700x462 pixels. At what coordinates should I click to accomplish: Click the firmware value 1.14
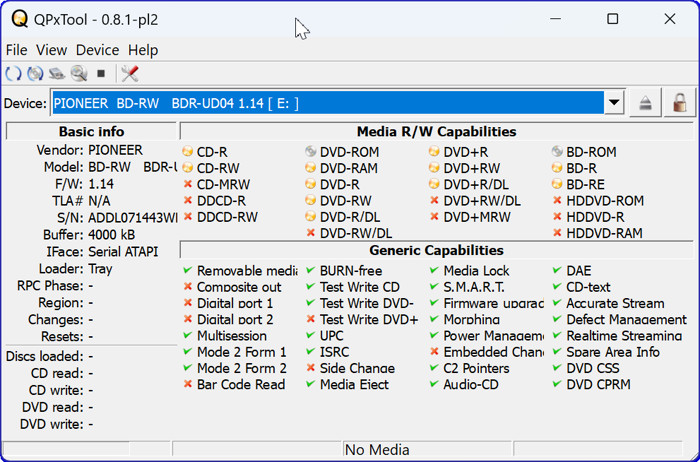[x=101, y=184]
